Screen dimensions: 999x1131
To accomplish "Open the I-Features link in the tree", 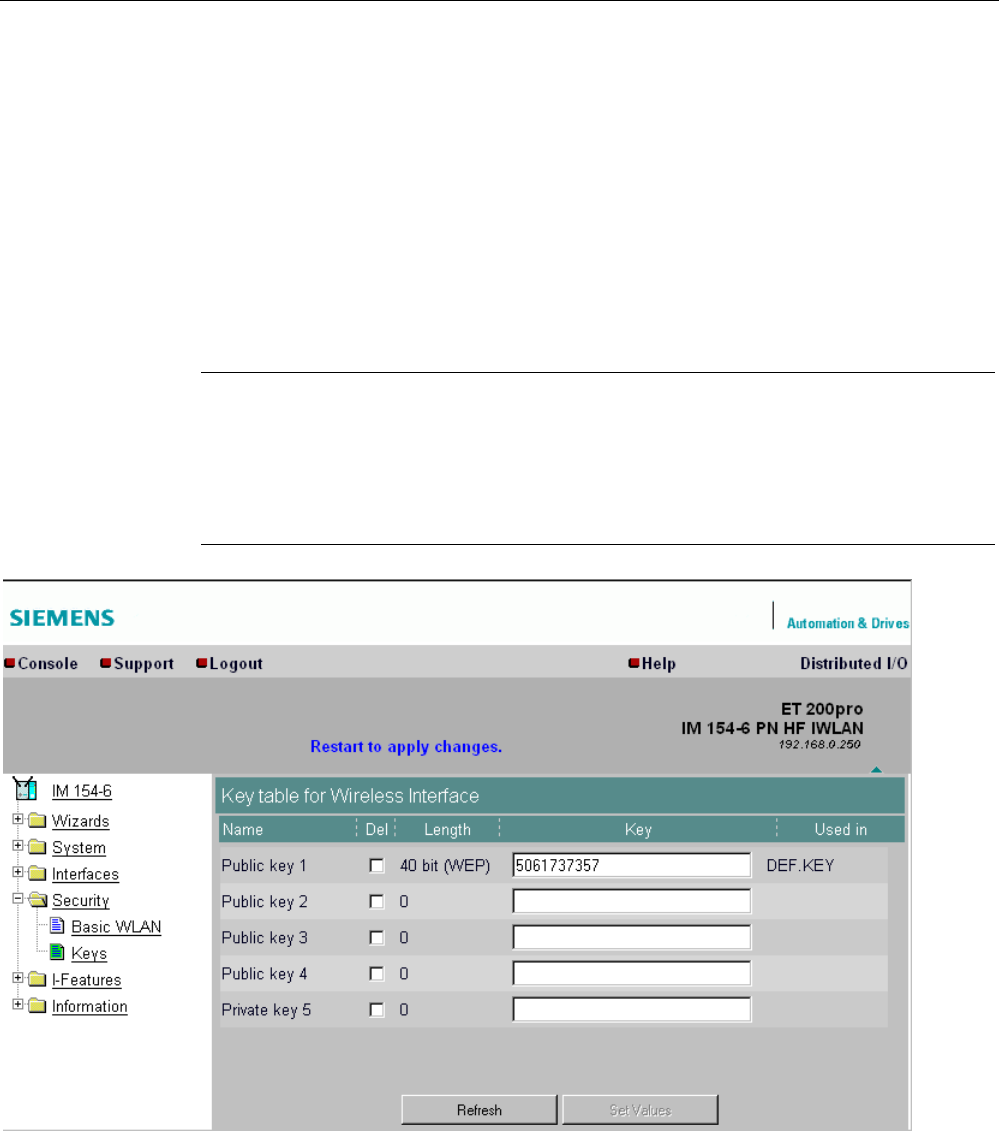I will pyautogui.click(x=87, y=980).
